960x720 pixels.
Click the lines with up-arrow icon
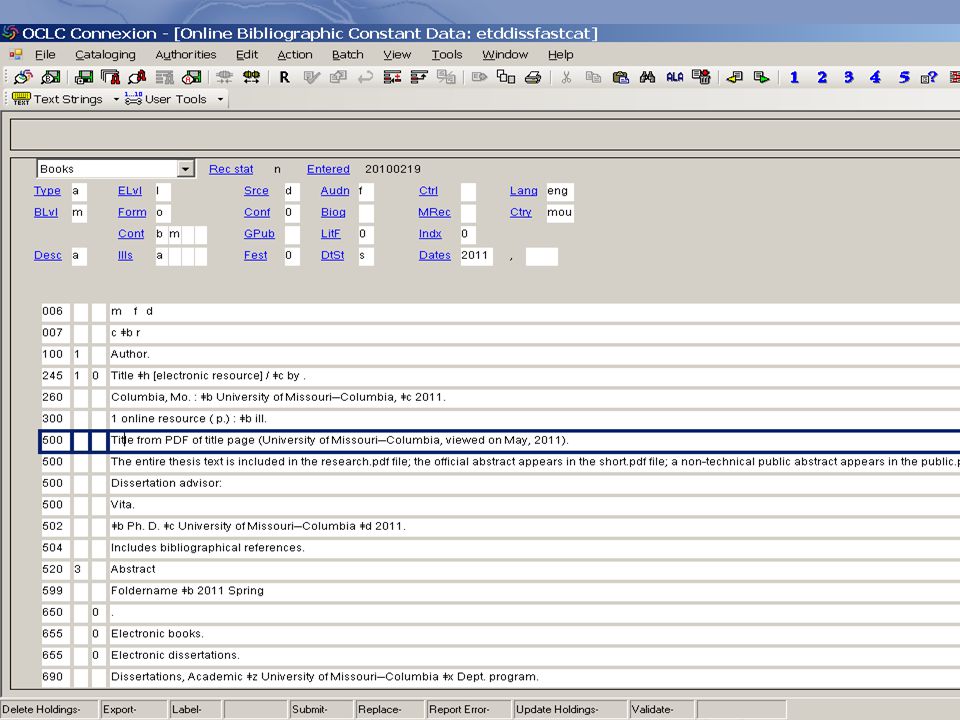[419, 77]
